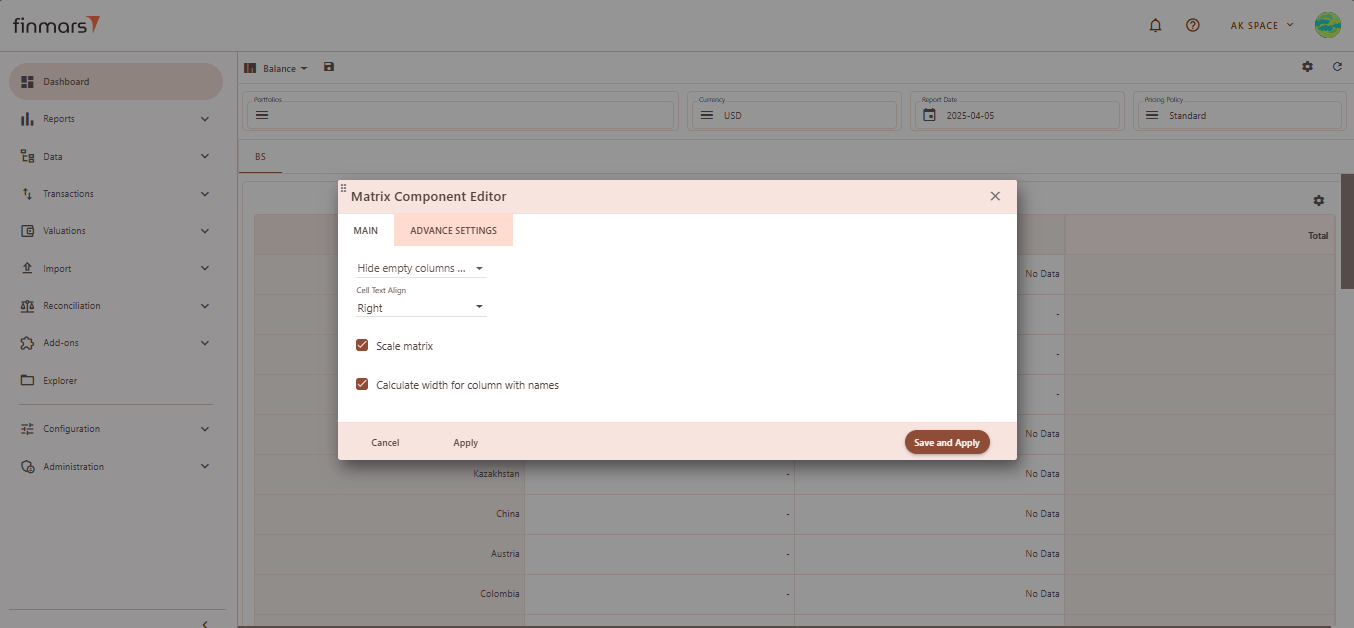Expand the AK SPACE workspace dropdown
Screen dimensions: 1354x628
(x=1261, y=25)
